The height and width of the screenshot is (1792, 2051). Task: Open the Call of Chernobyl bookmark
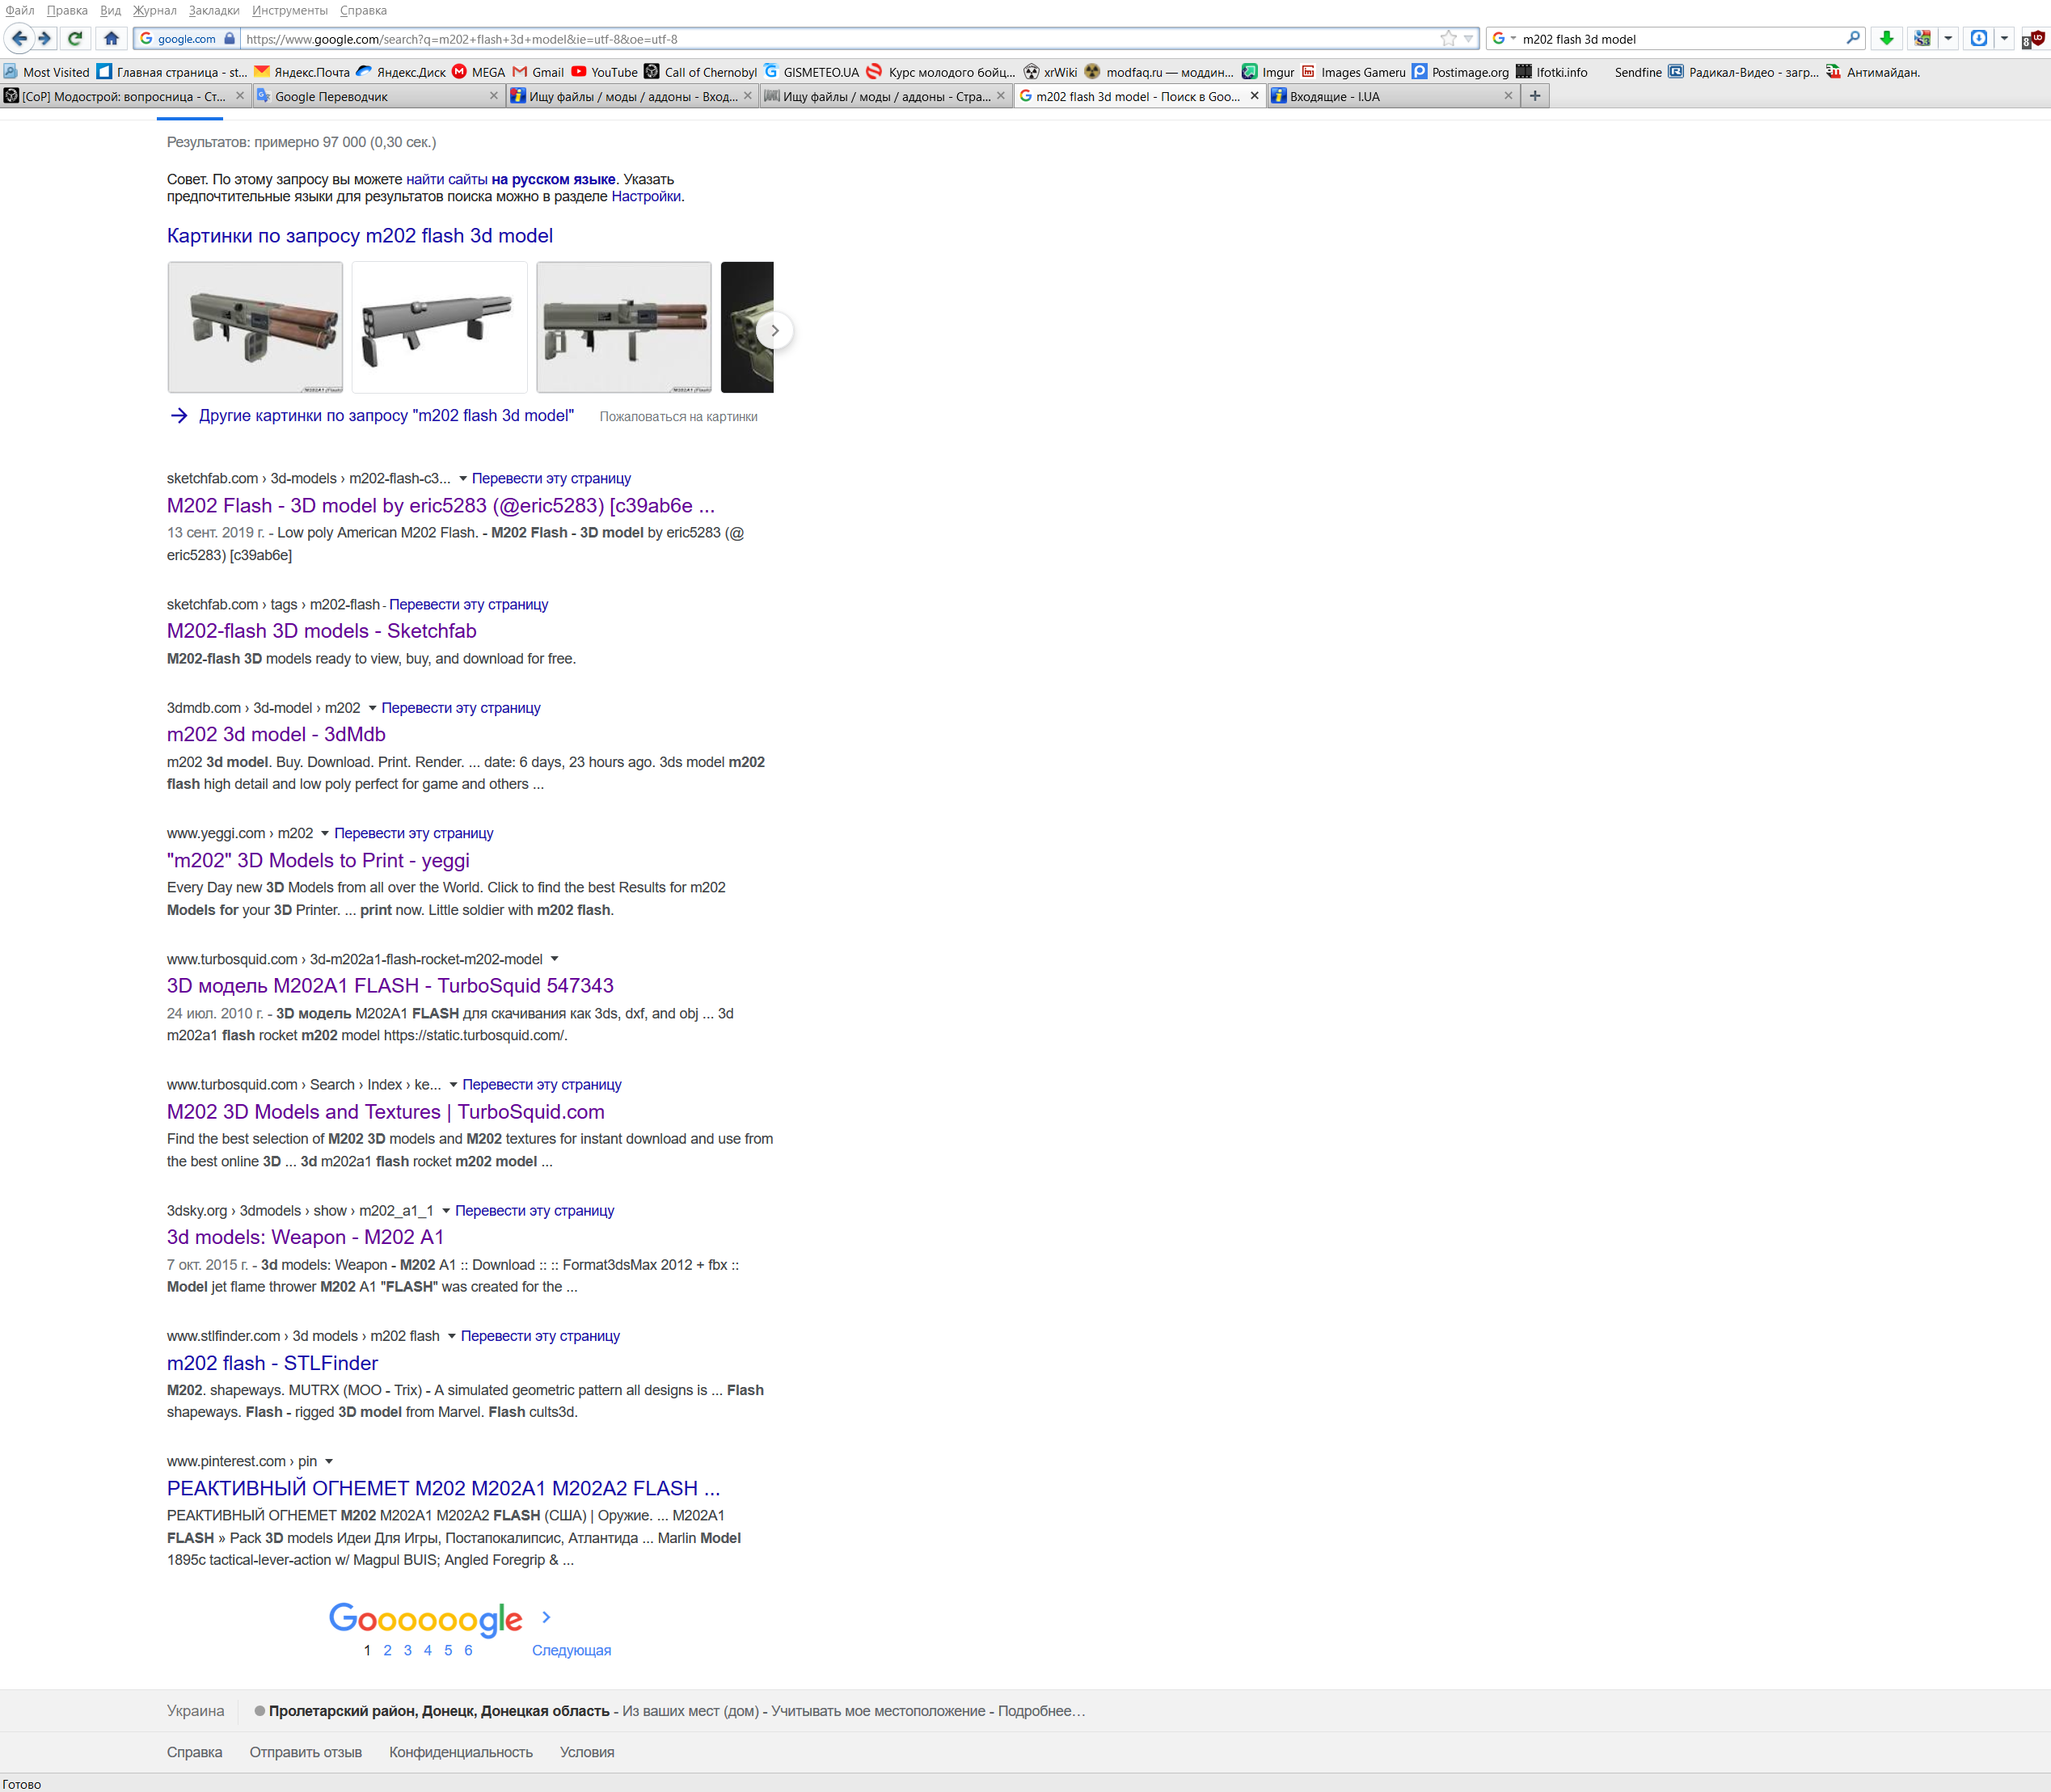[x=700, y=72]
